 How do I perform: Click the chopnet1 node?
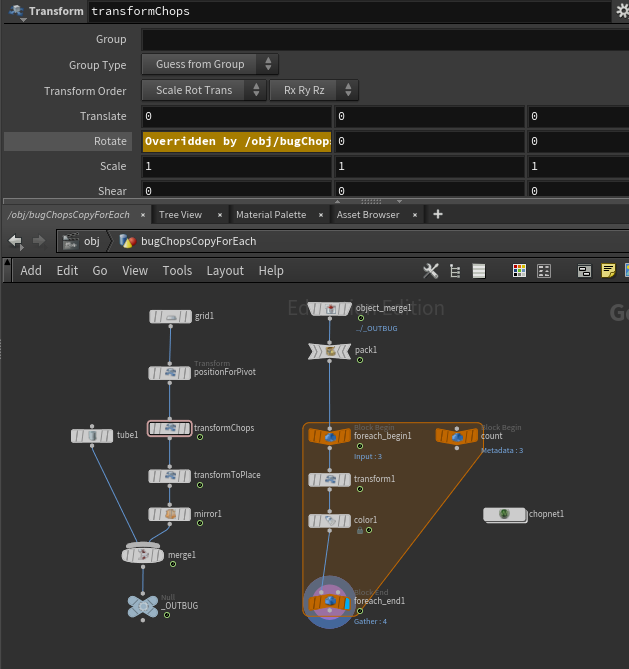pyautogui.click(x=504, y=514)
